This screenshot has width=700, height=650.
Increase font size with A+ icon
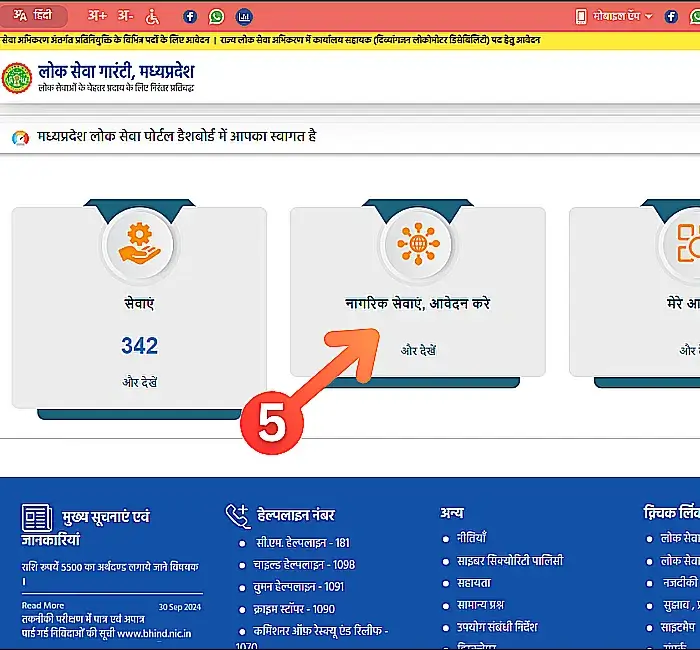(x=97, y=16)
